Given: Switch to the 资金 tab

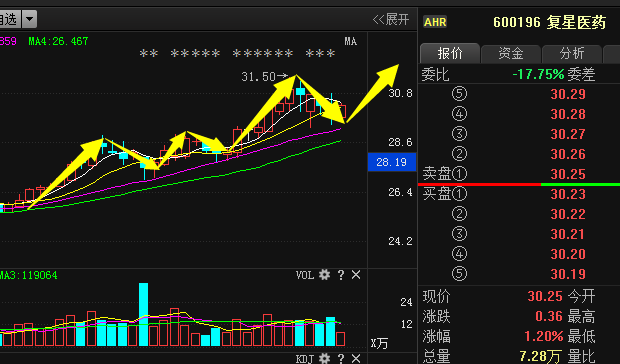Looking at the screenshot, I should click(511, 53).
